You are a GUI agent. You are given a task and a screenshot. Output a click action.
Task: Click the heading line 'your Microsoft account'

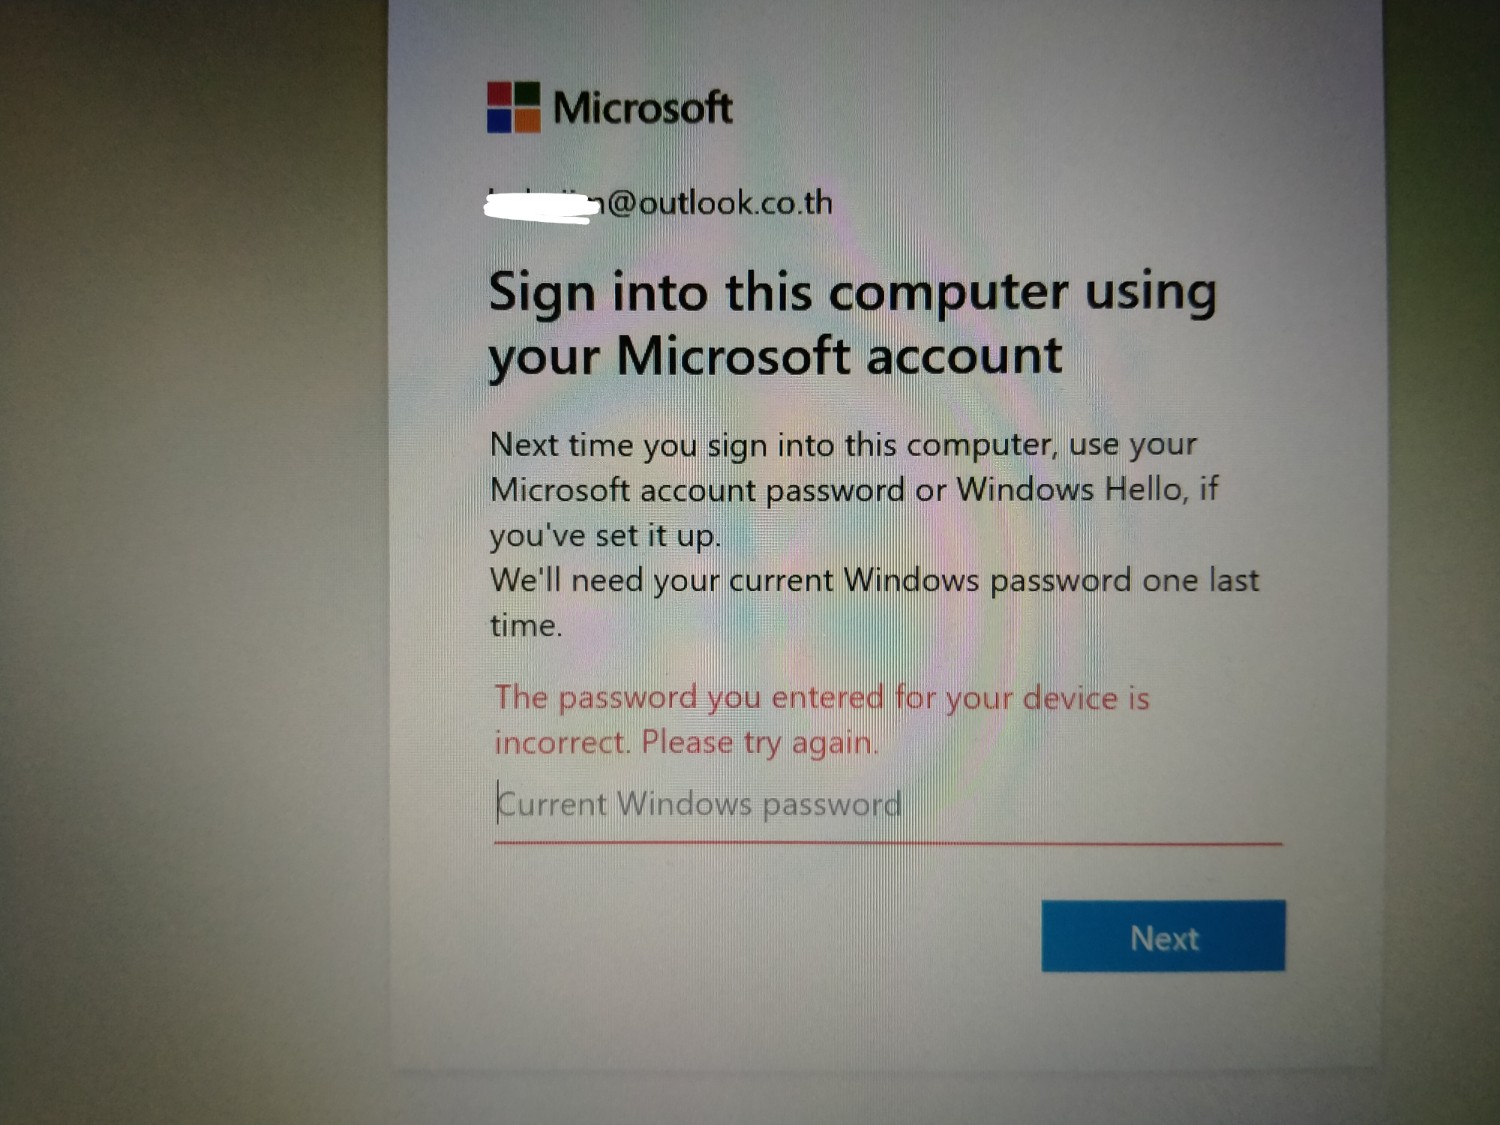pos(776,357)
